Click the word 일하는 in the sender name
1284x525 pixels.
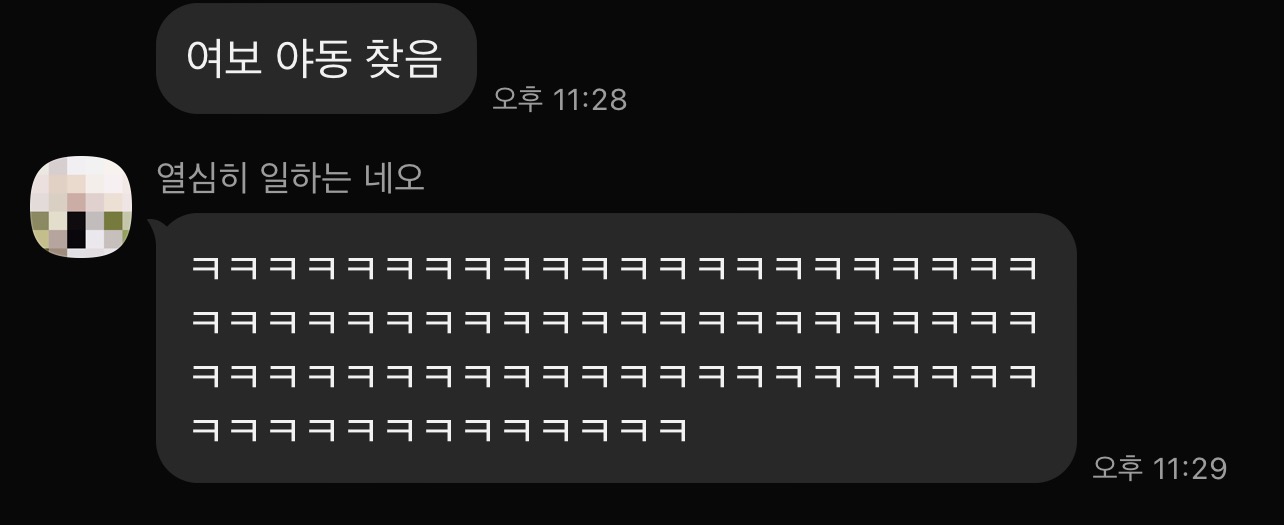pos(304,179)
